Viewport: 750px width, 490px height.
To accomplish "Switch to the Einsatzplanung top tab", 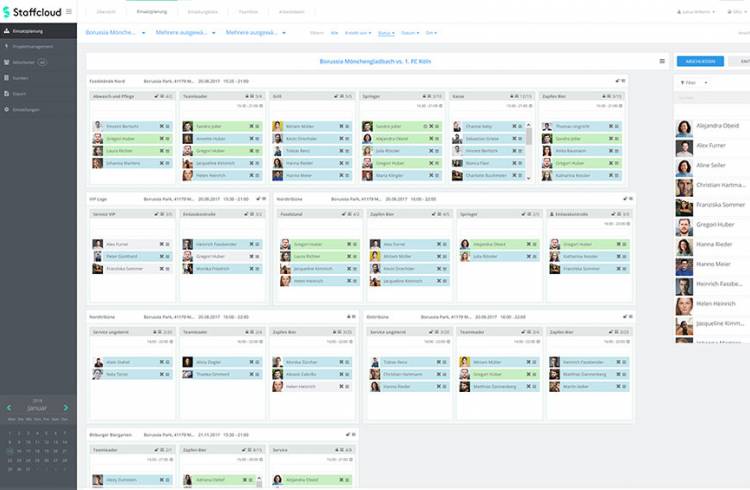I will (152, 11).
